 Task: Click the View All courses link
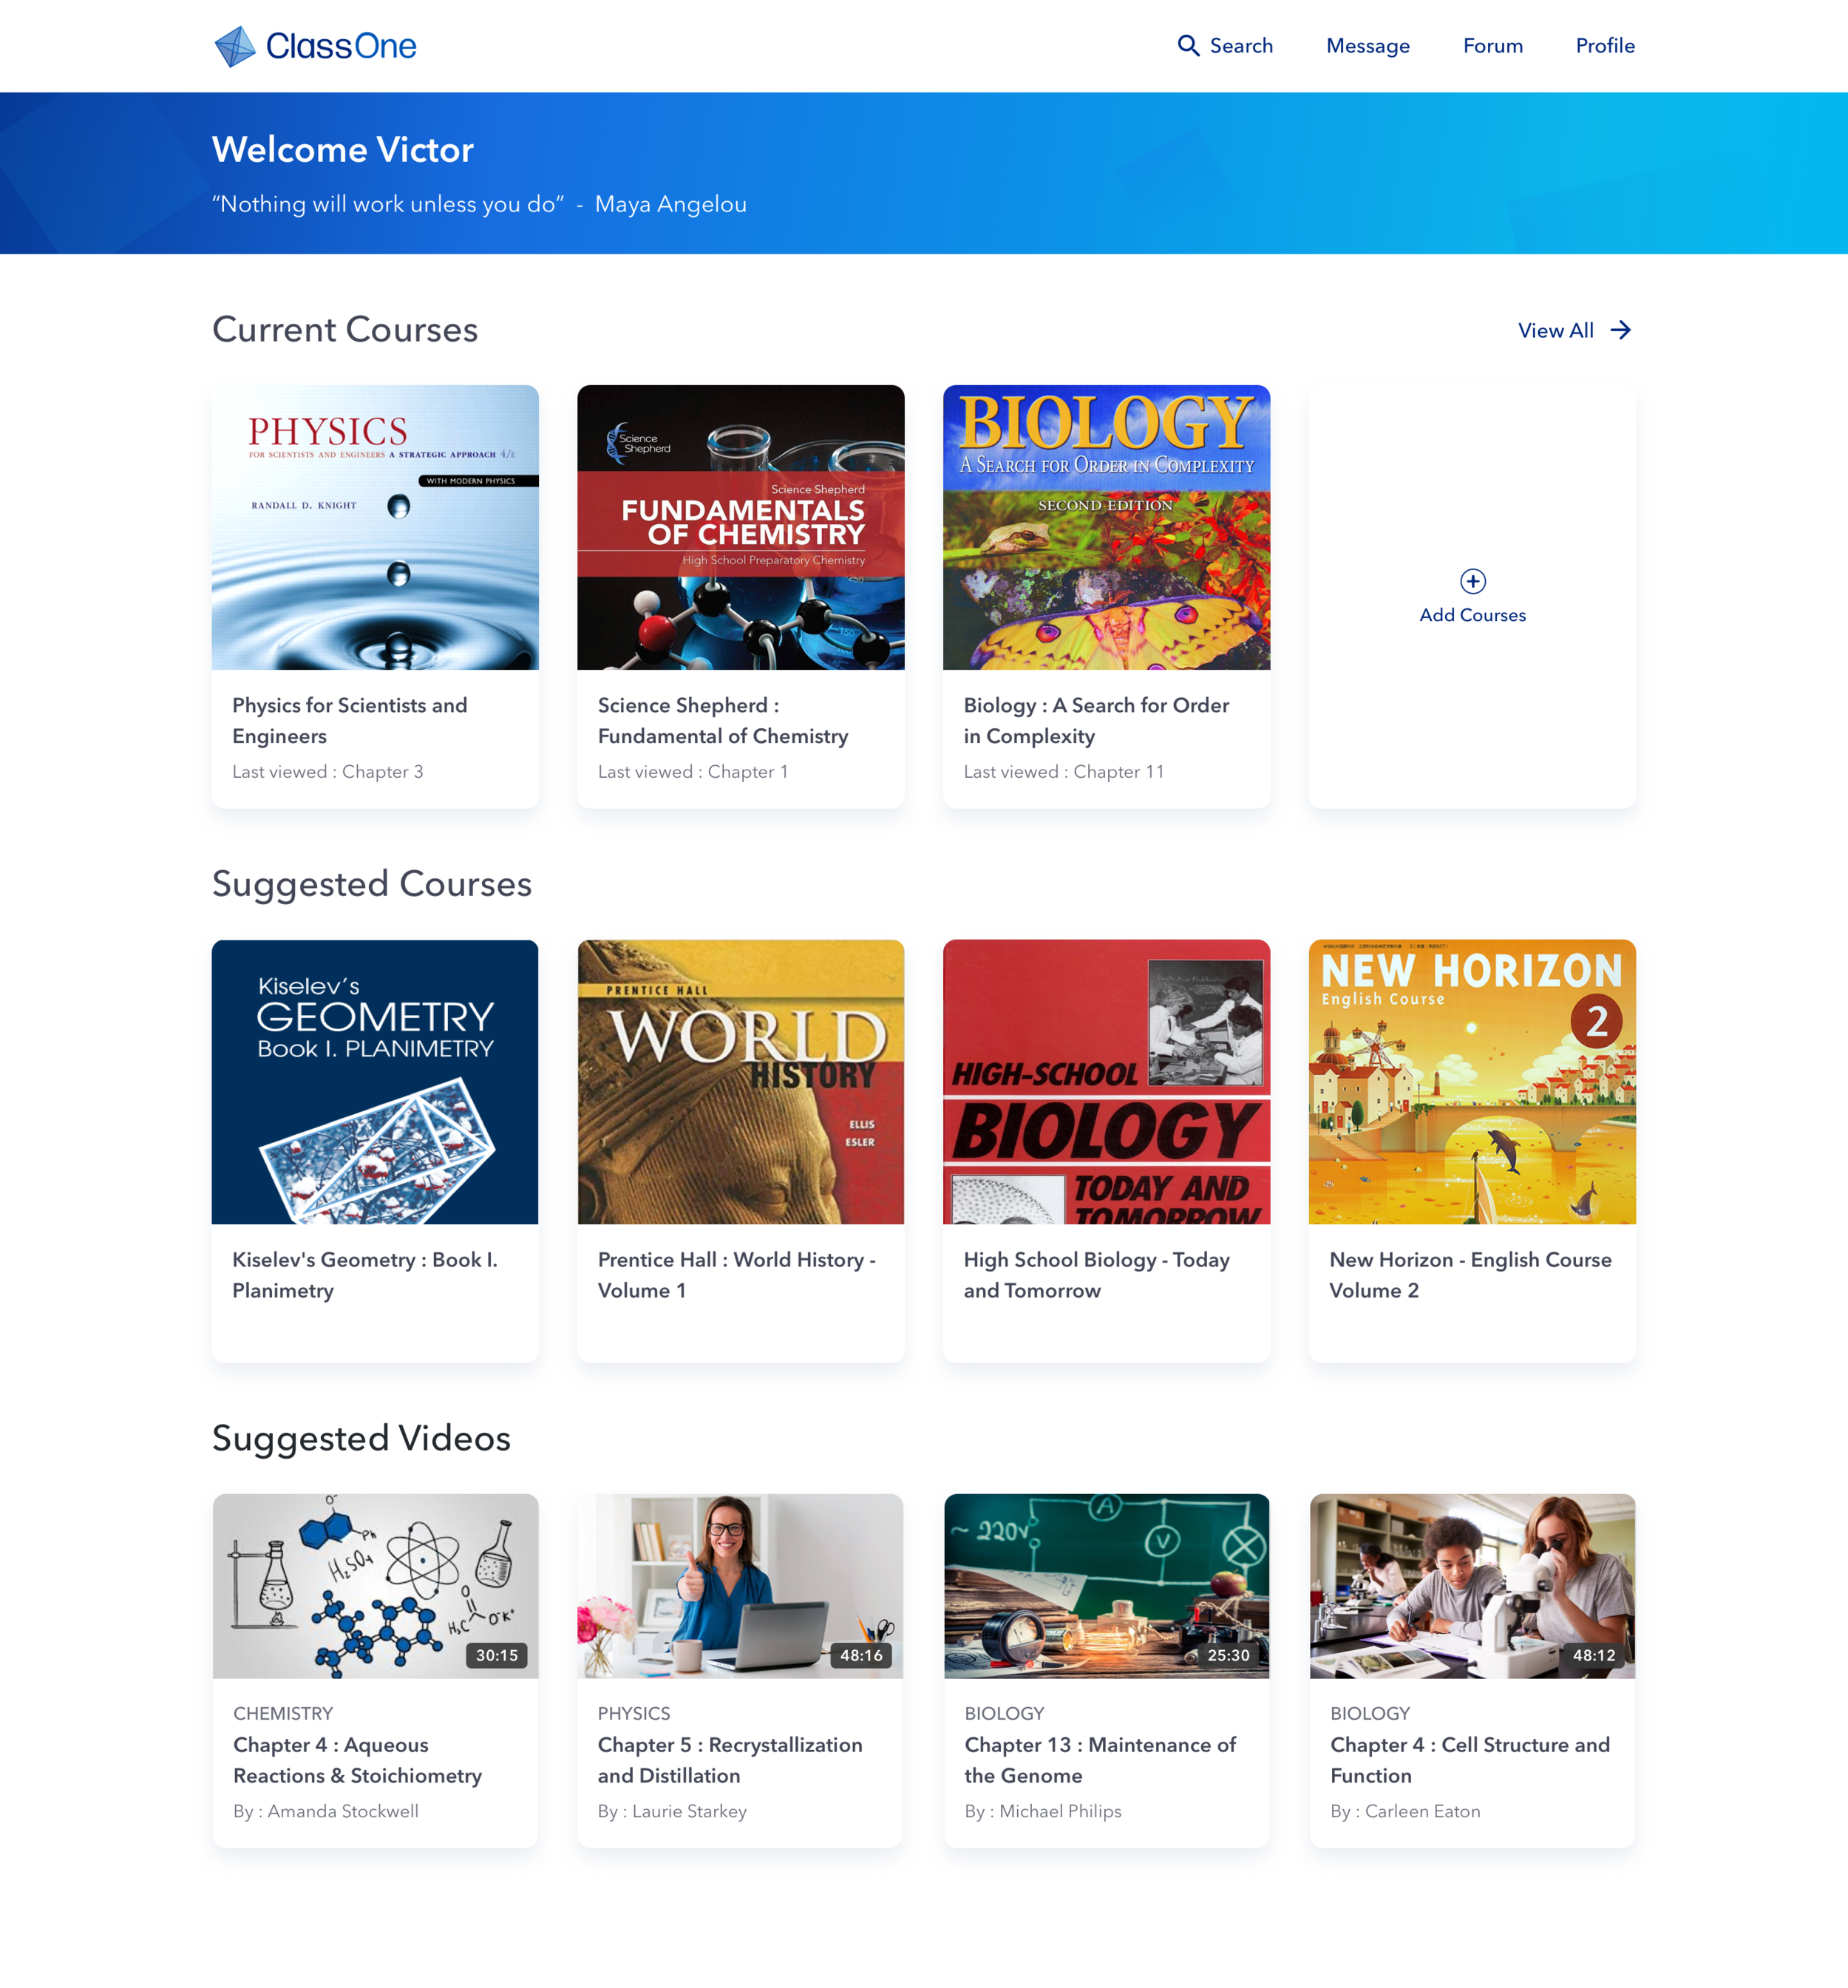pyautogui.click(x=1556, y=330)
